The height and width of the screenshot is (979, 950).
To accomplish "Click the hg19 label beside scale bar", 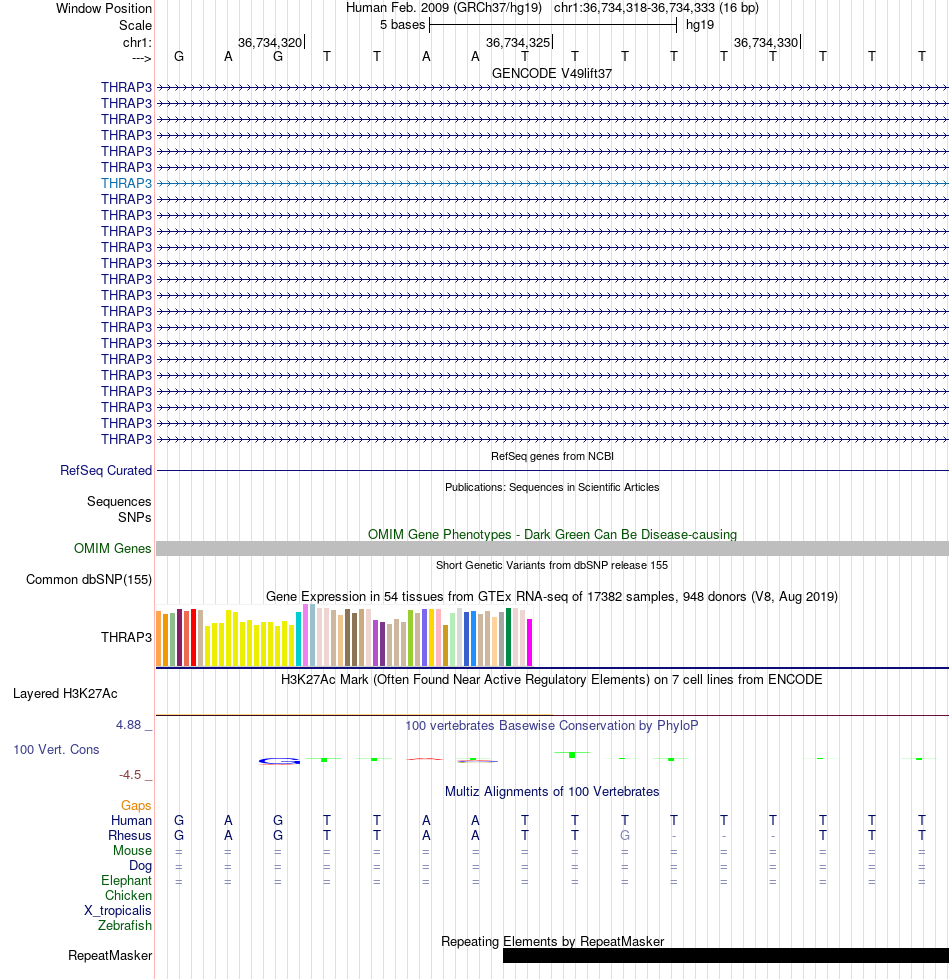I will pos(700,25).
